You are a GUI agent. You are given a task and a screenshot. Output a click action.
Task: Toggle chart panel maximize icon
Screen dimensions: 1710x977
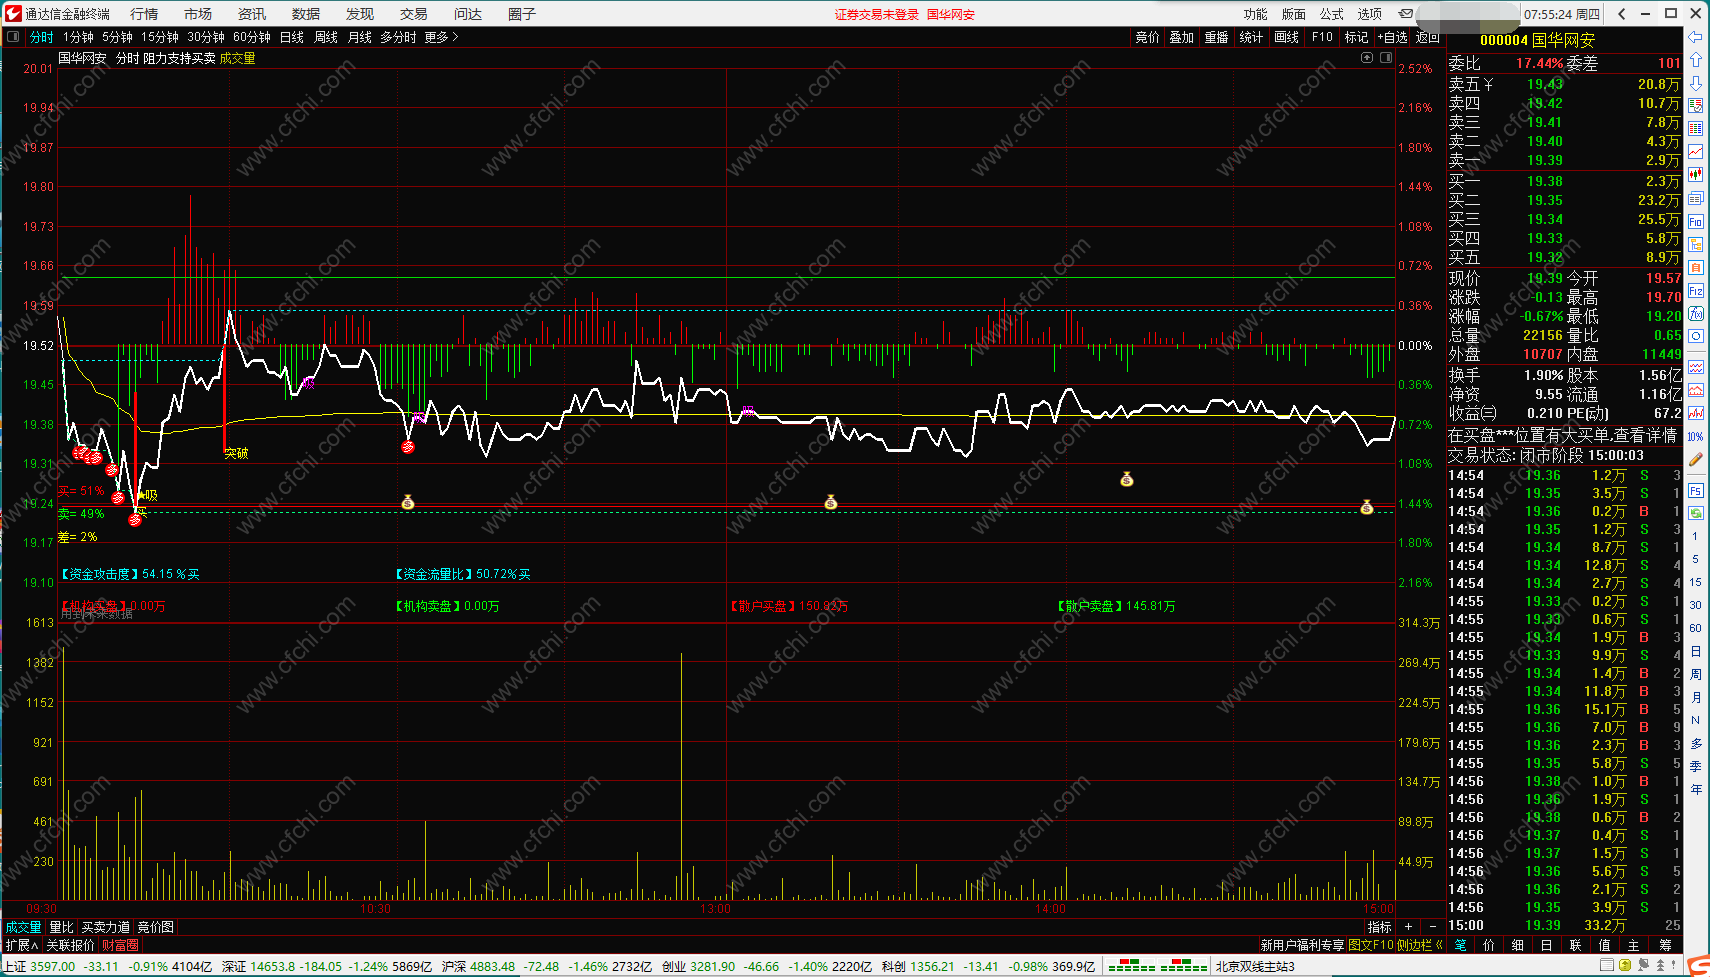pyautogui.click(x=1386, y=58)
